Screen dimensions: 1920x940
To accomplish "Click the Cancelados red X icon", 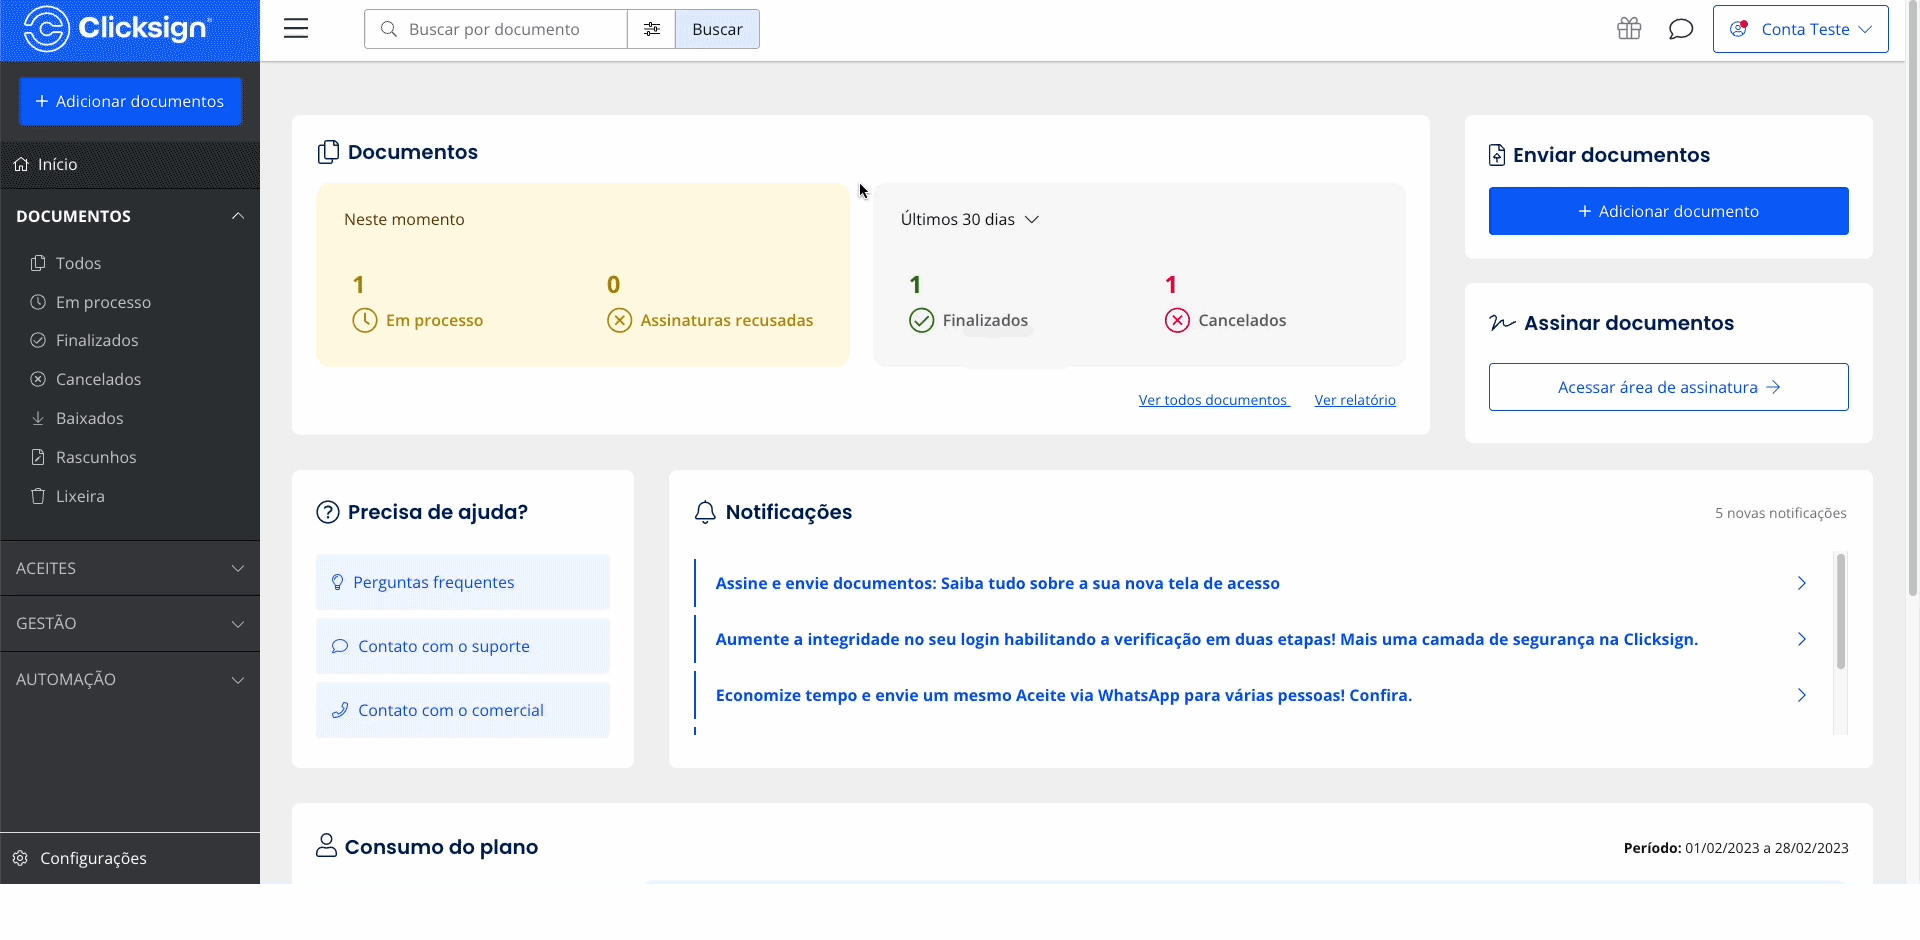I will click(1177, 320).
